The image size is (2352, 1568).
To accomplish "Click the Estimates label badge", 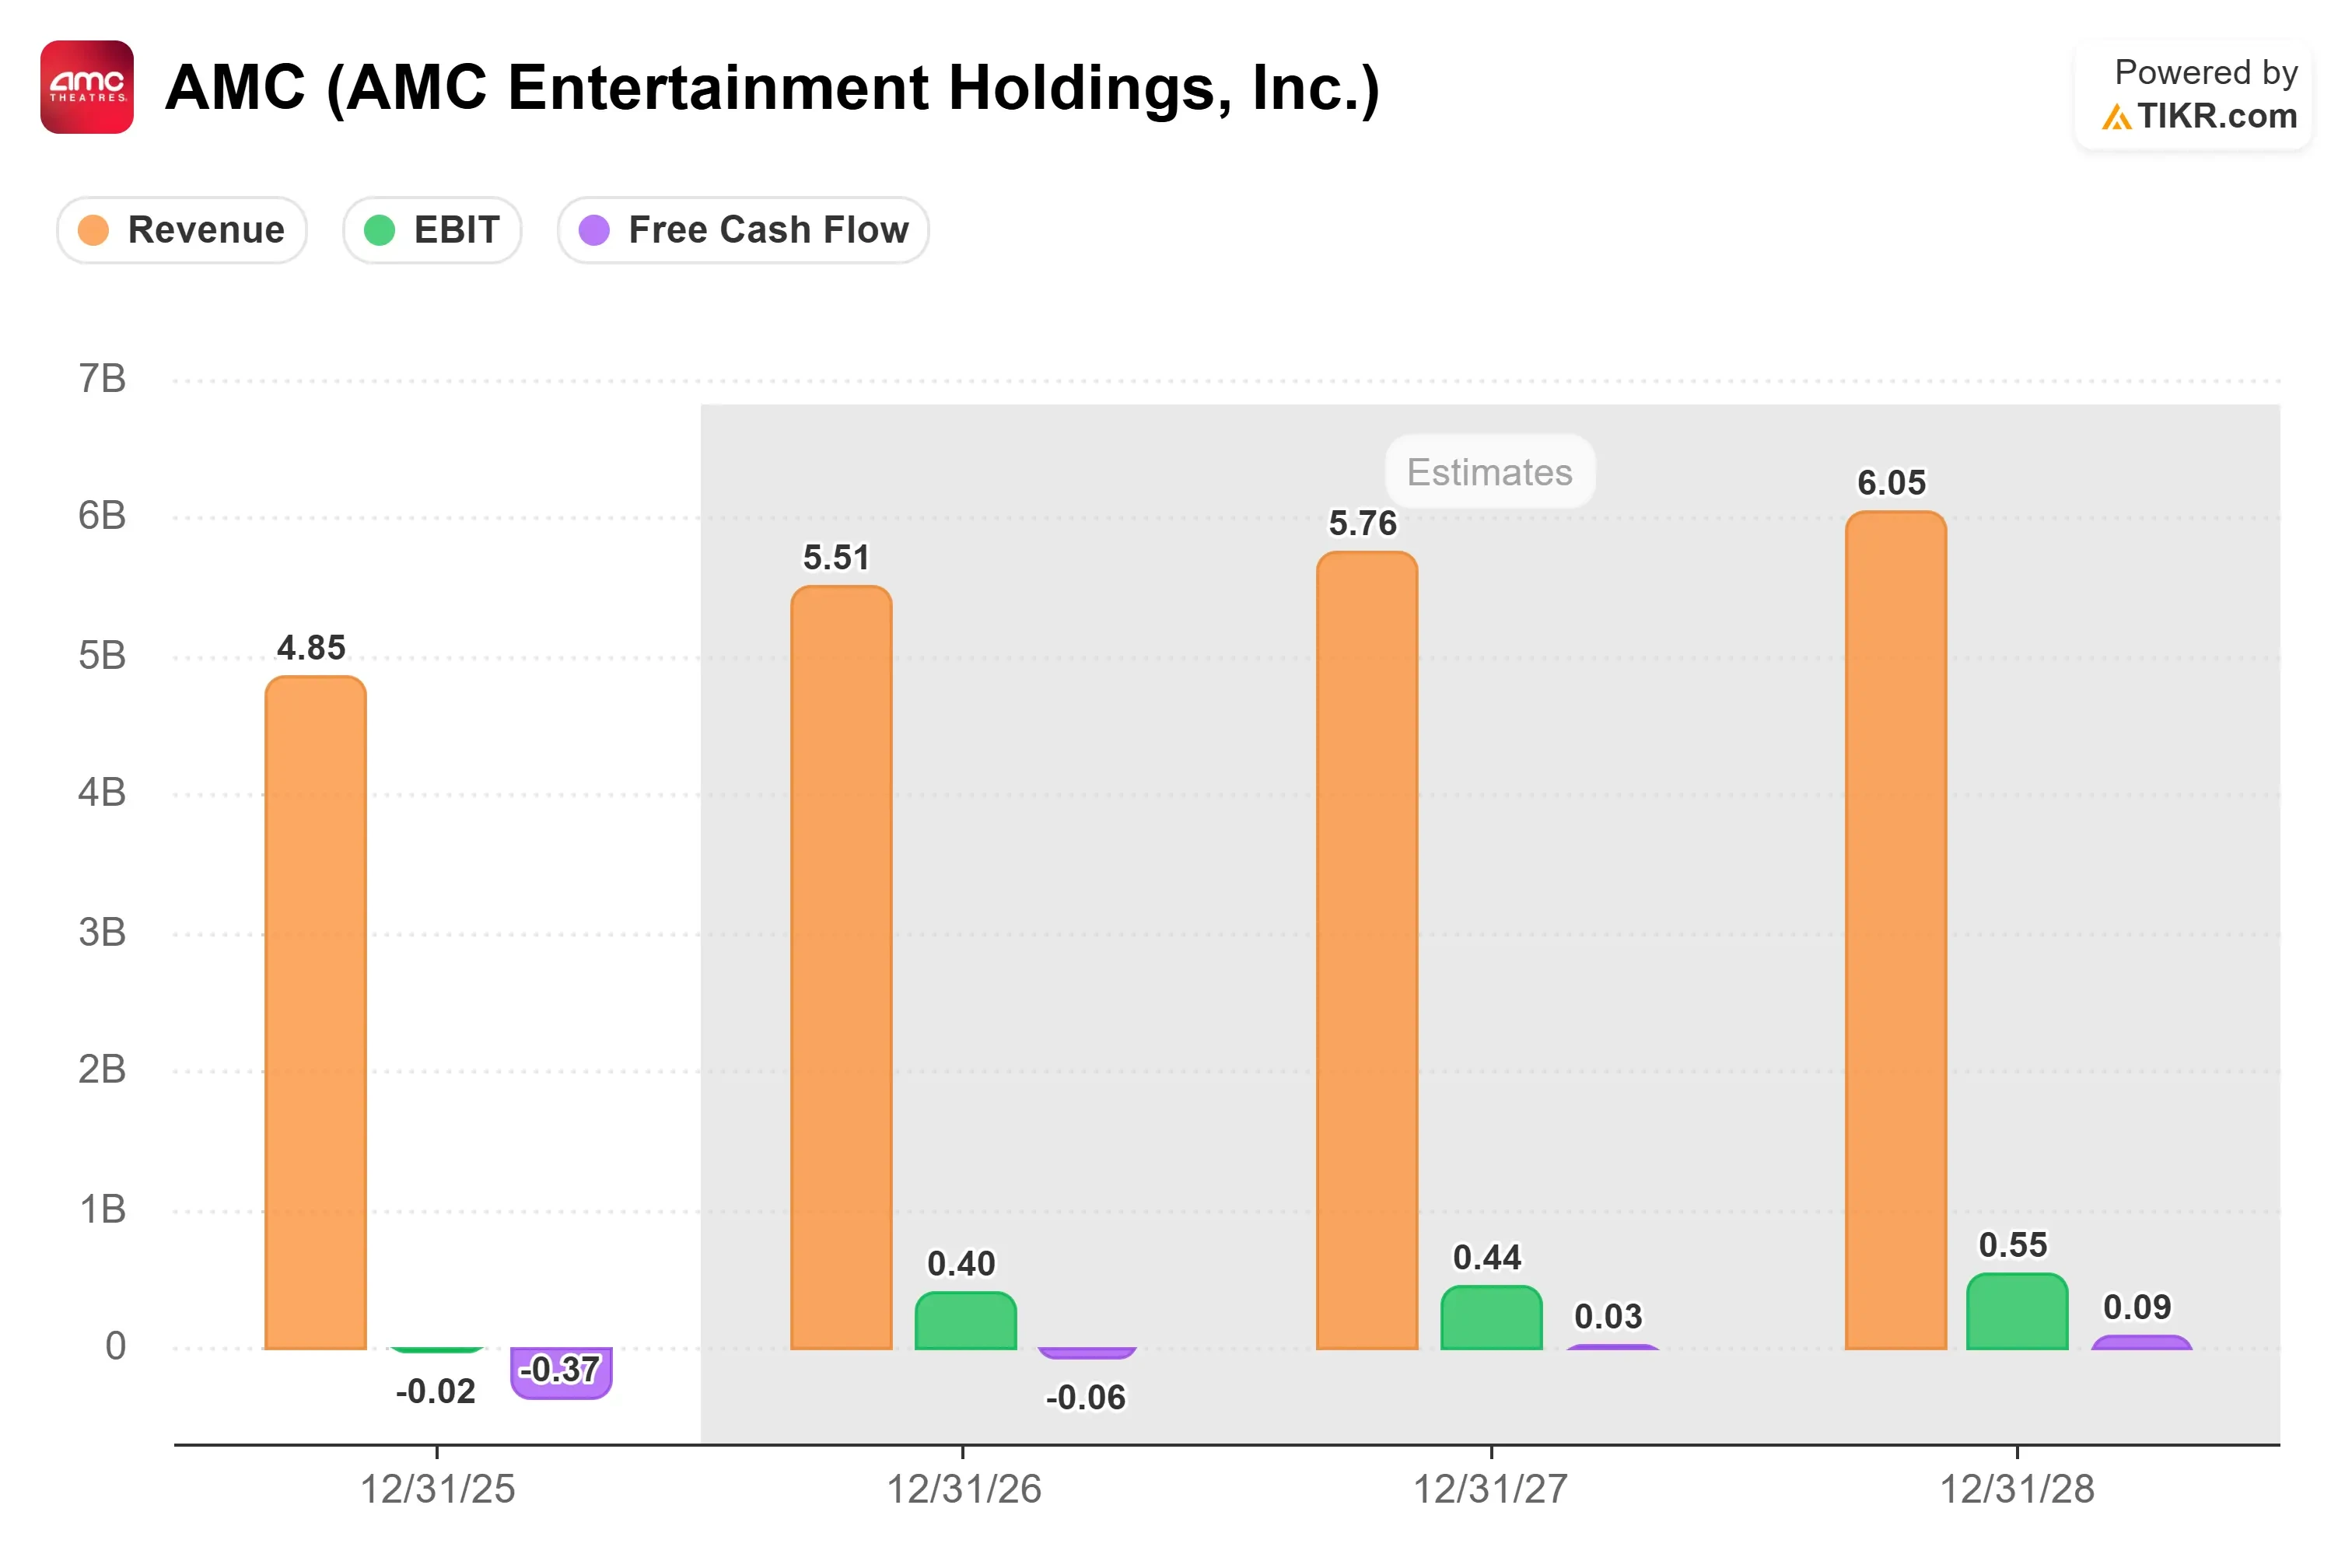I will click(1489, 471).
